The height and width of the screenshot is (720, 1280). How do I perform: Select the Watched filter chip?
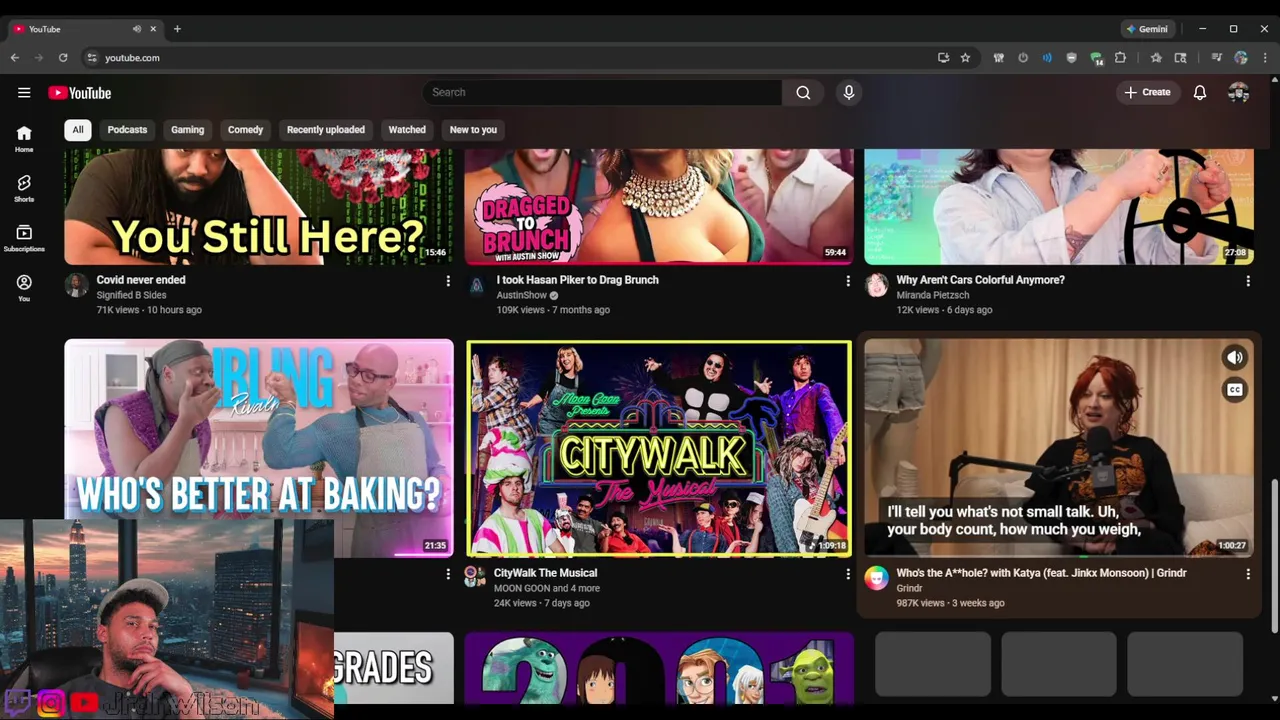point(407,130)
